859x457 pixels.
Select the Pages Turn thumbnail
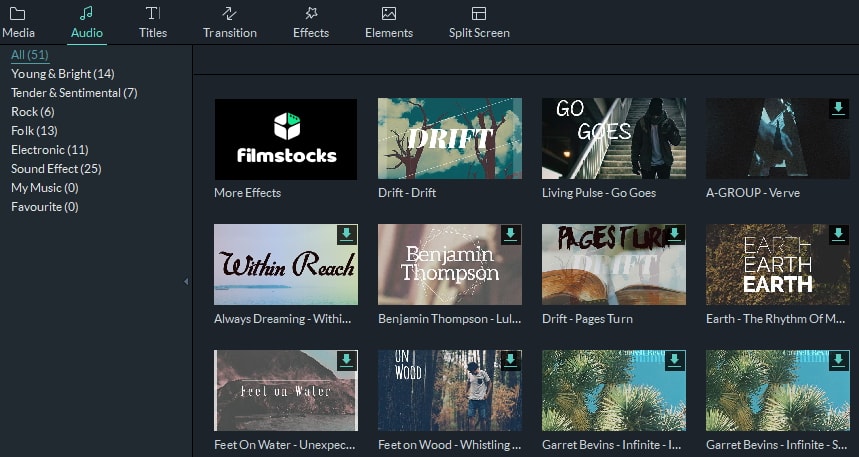(x=614, y=265)
